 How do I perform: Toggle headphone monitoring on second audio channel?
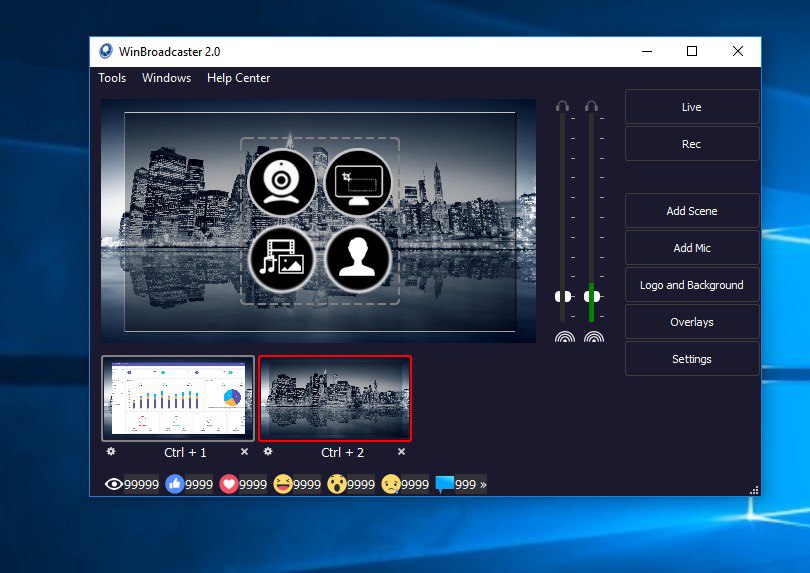(x=591, y=106)
